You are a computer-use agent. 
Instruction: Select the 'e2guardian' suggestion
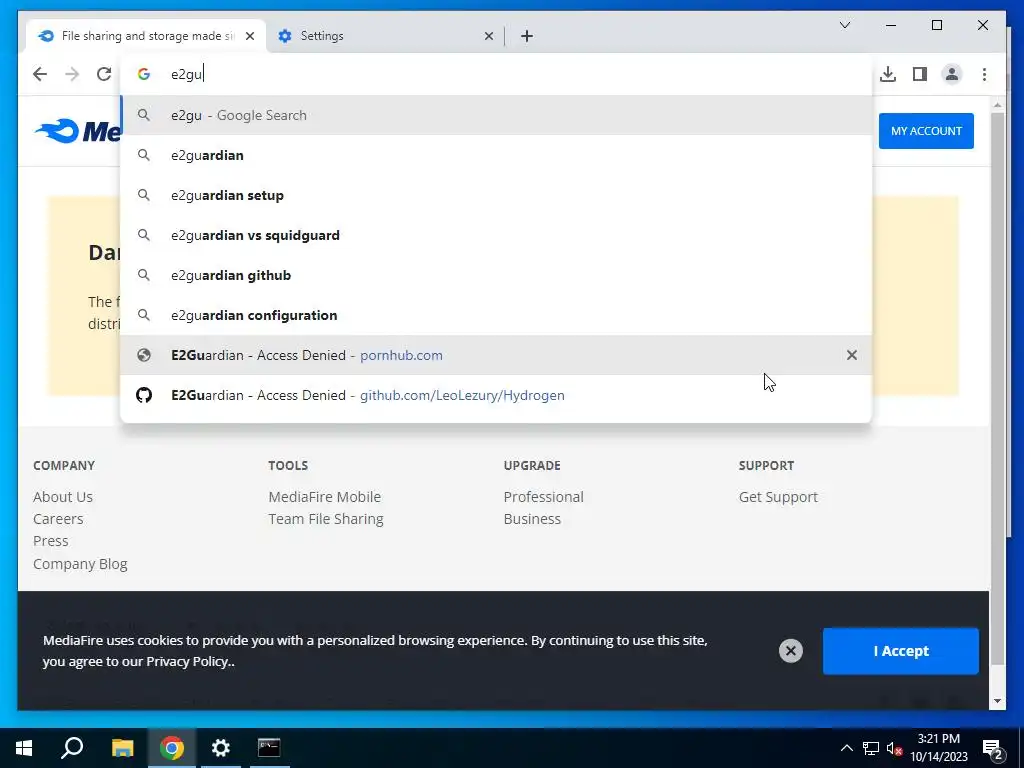[496, 155]
